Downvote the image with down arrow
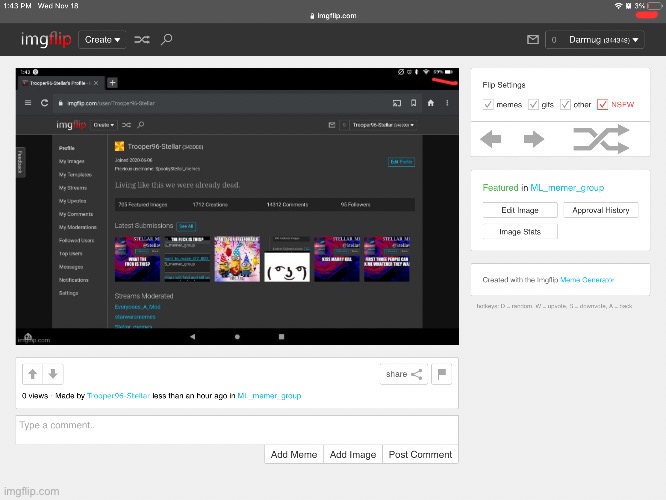666x500 pixels. (x=53, y=374)
